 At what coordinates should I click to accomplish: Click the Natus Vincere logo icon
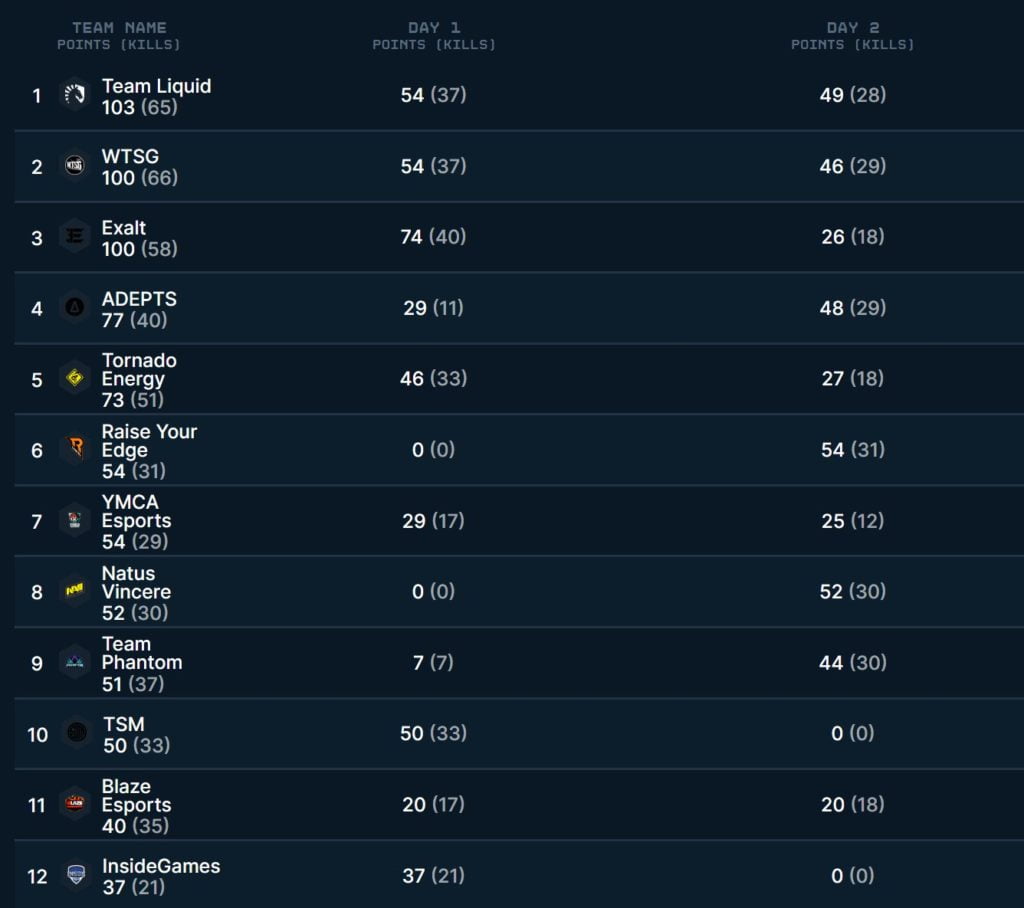75,592
